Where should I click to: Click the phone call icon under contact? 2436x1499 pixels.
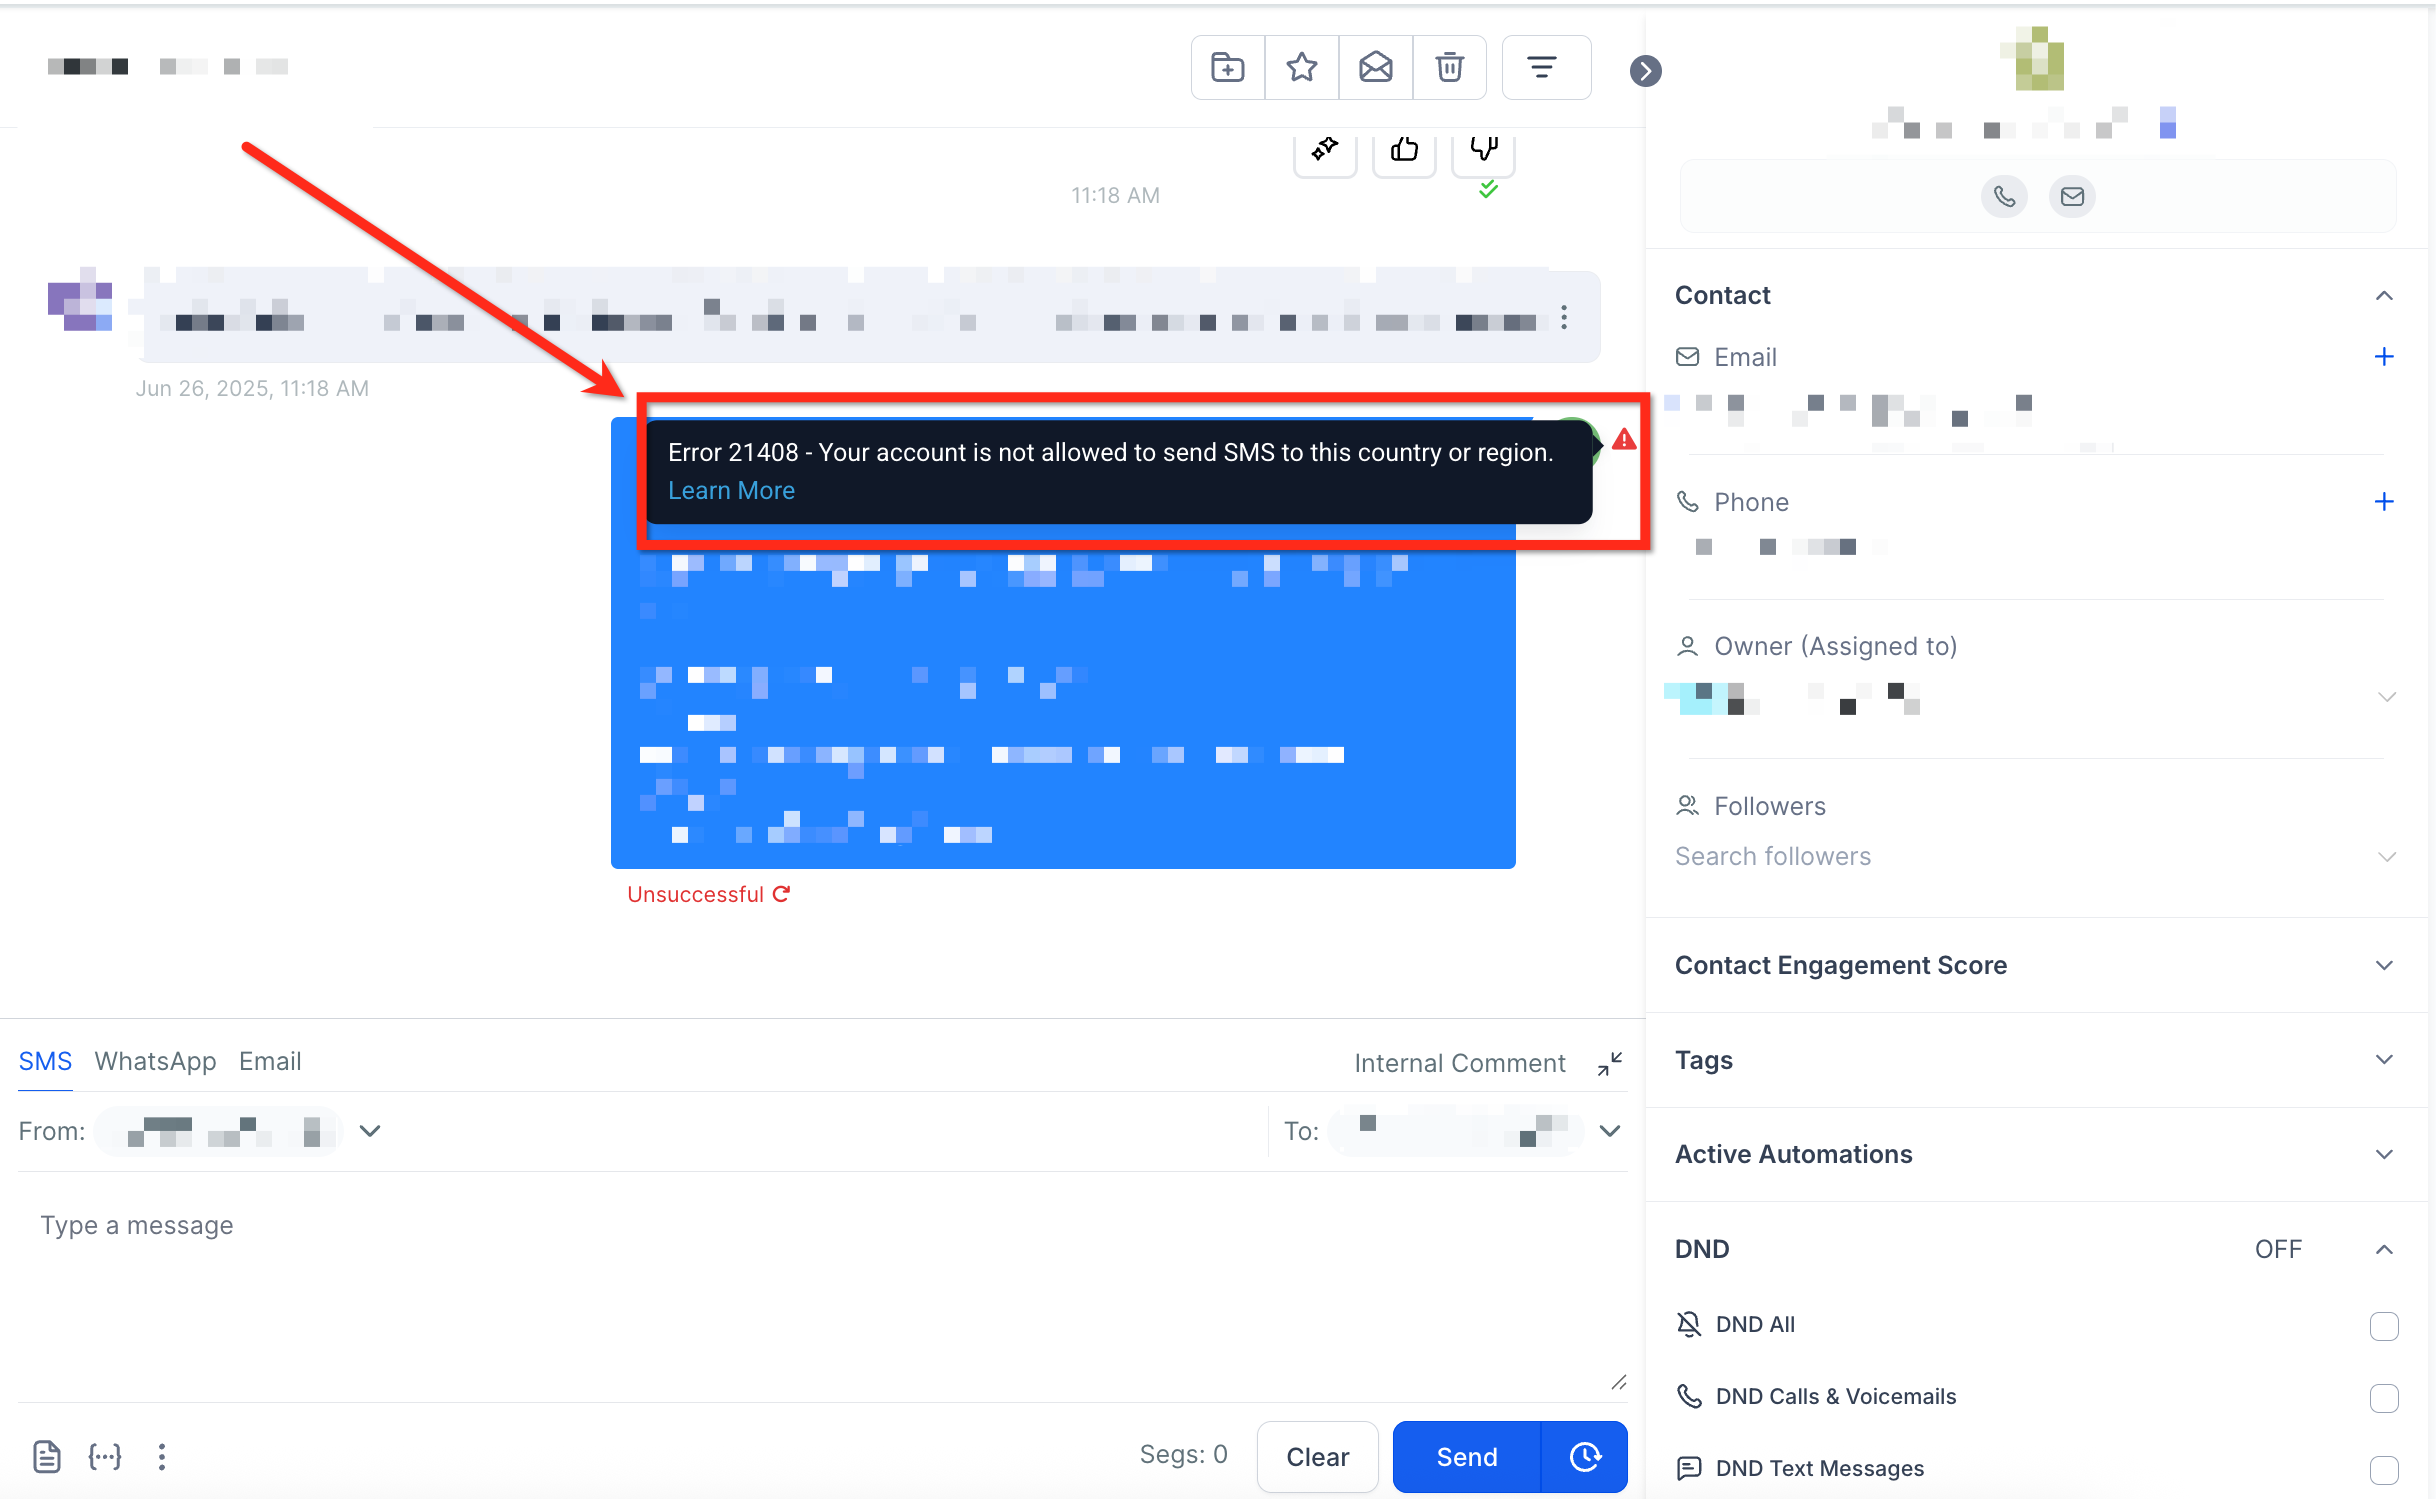tap(2003, 196)
